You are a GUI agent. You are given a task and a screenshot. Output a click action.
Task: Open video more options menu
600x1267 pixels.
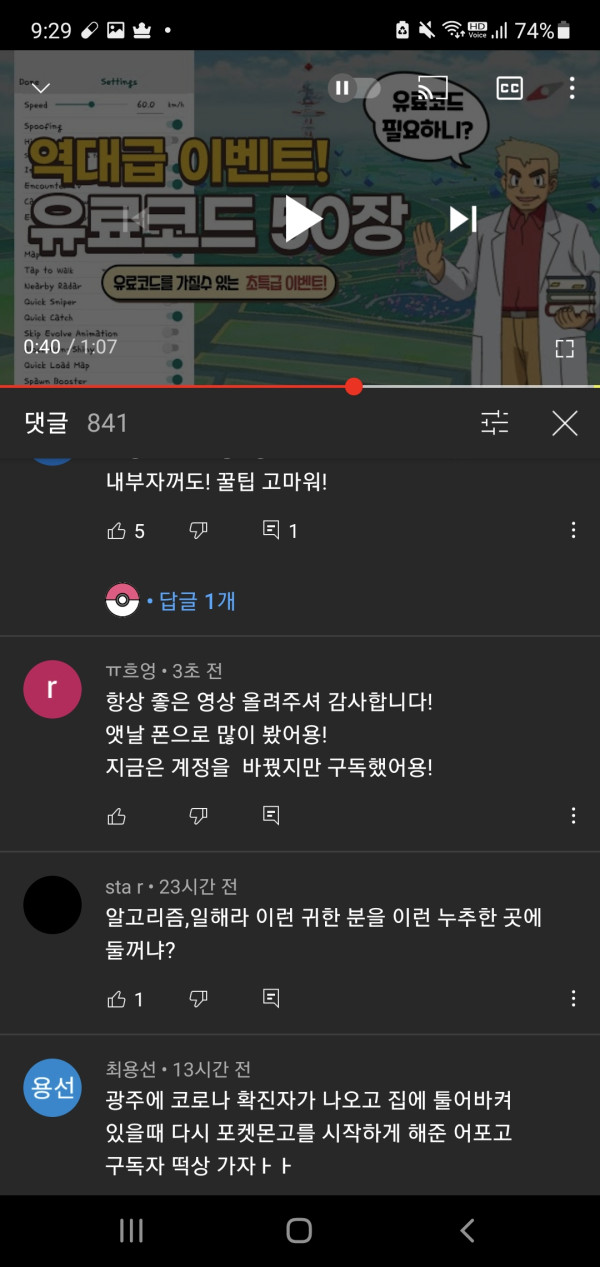tap(572, 88)
